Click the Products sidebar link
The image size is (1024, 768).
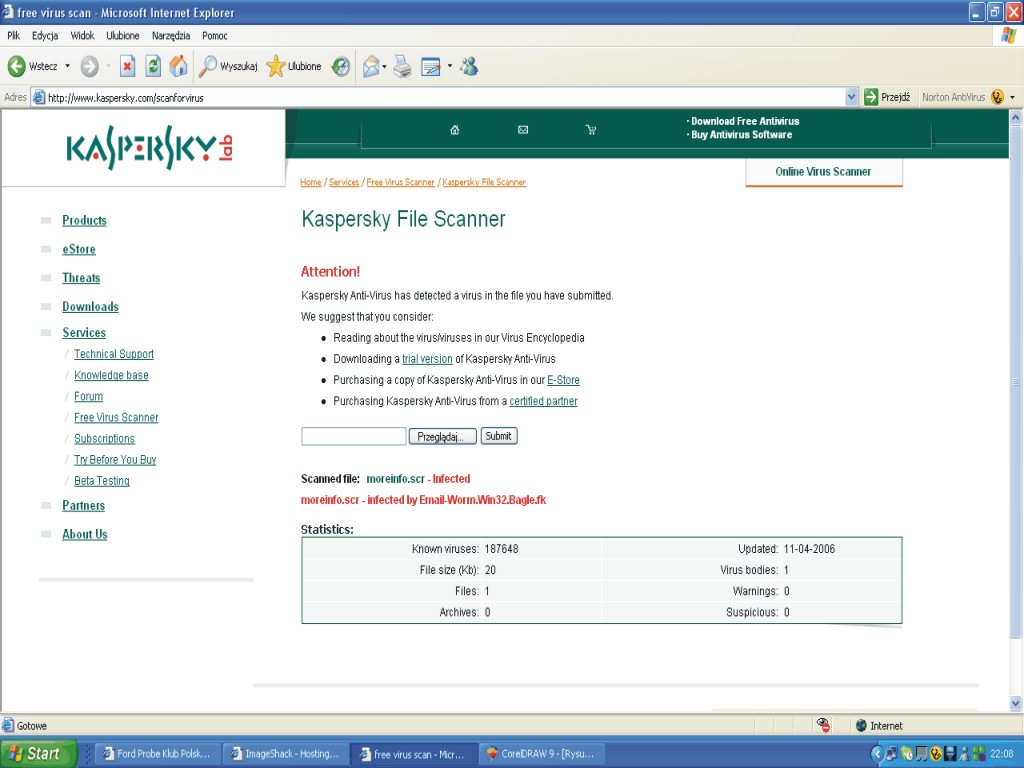(x=84, y=221)
